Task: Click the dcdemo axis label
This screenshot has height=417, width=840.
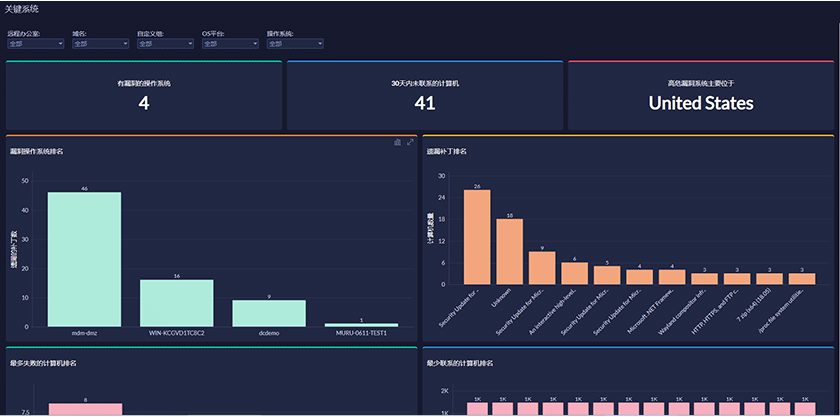Action: pos(269,333)
